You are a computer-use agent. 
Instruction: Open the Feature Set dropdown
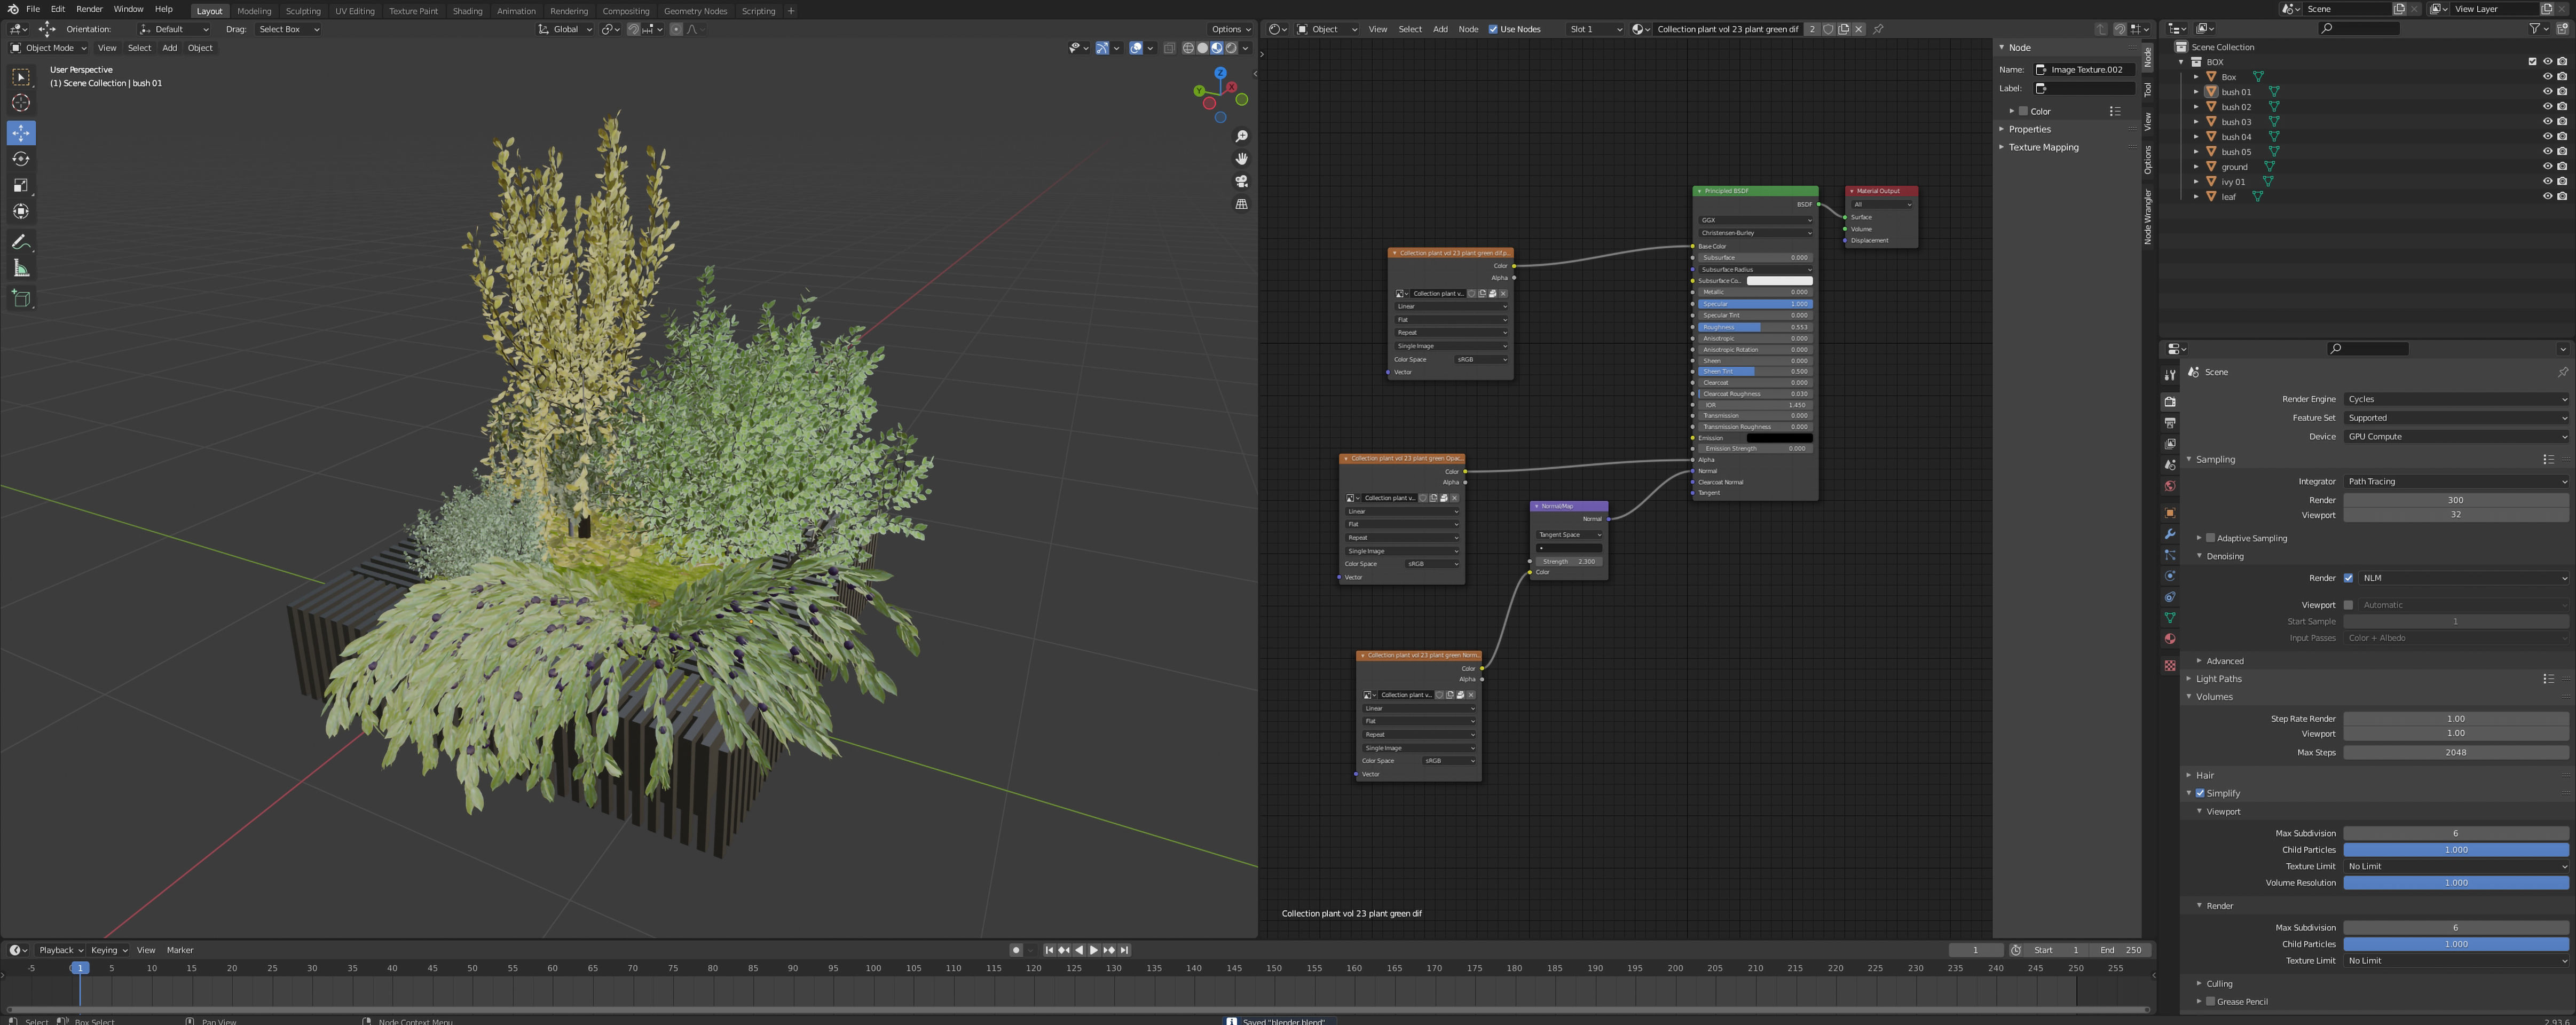pos(2456,418)
